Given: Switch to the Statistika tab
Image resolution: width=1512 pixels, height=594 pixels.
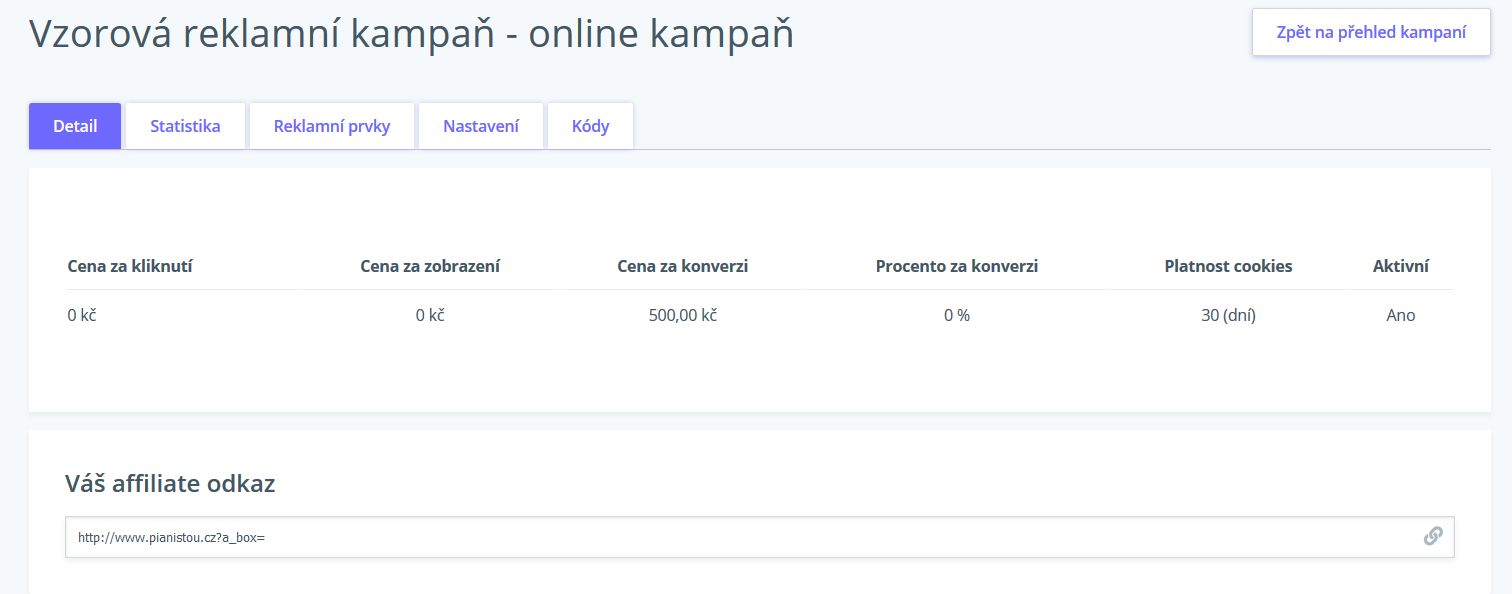Looking at the screenshot, I should point(185,126).
